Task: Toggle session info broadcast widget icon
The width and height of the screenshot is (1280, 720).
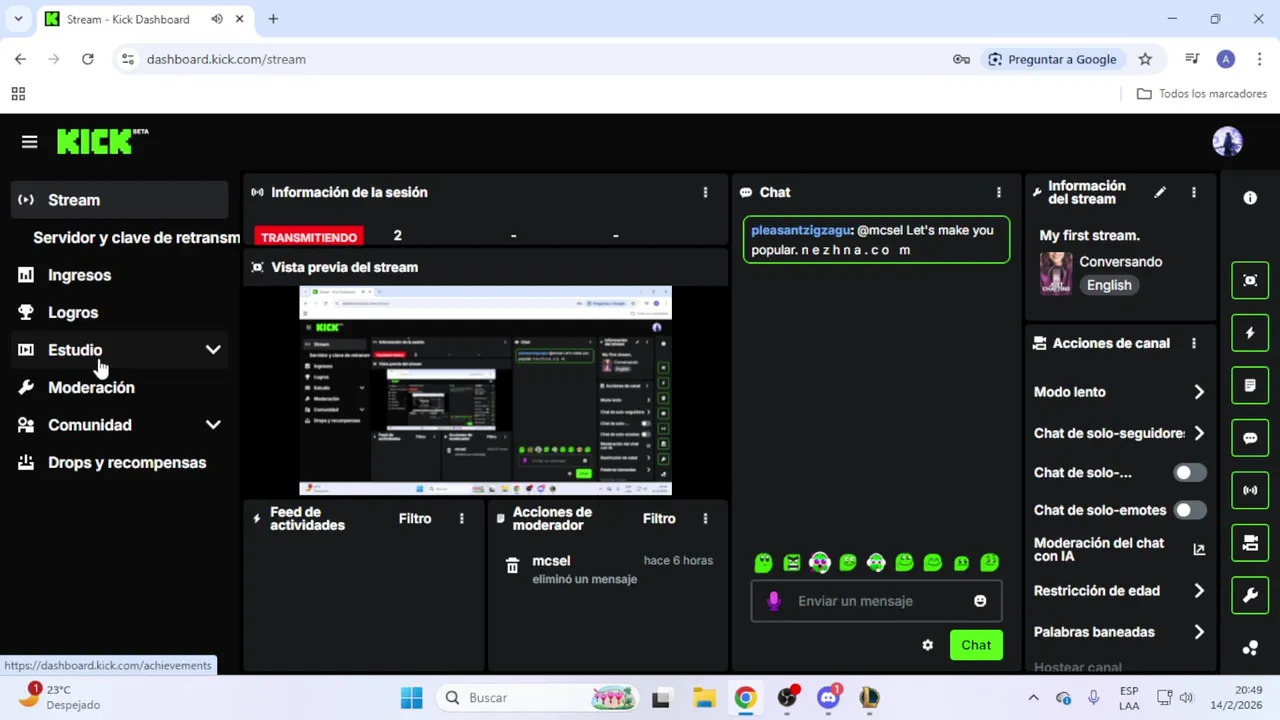Action: [x=1250, y=490]
